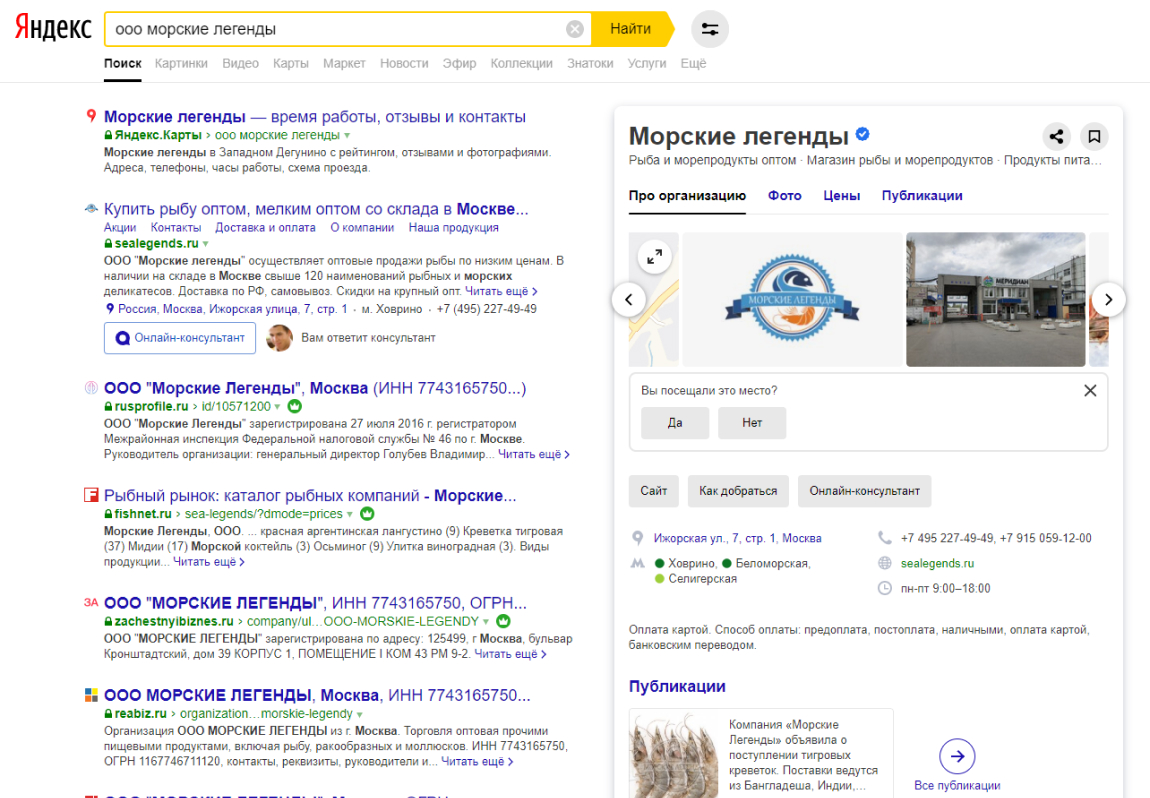
Task: Open the Yandex logo home link
Action: (x=54, y=28)
